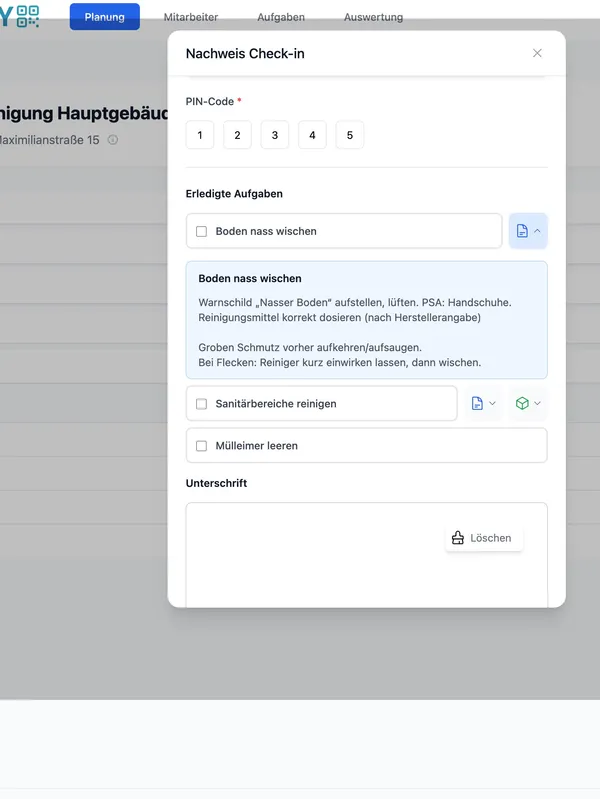This screenshot has width=600, height=799.
Task: Open the document notes for Sanitärbereiche reinigen
Action: [477, 404]
